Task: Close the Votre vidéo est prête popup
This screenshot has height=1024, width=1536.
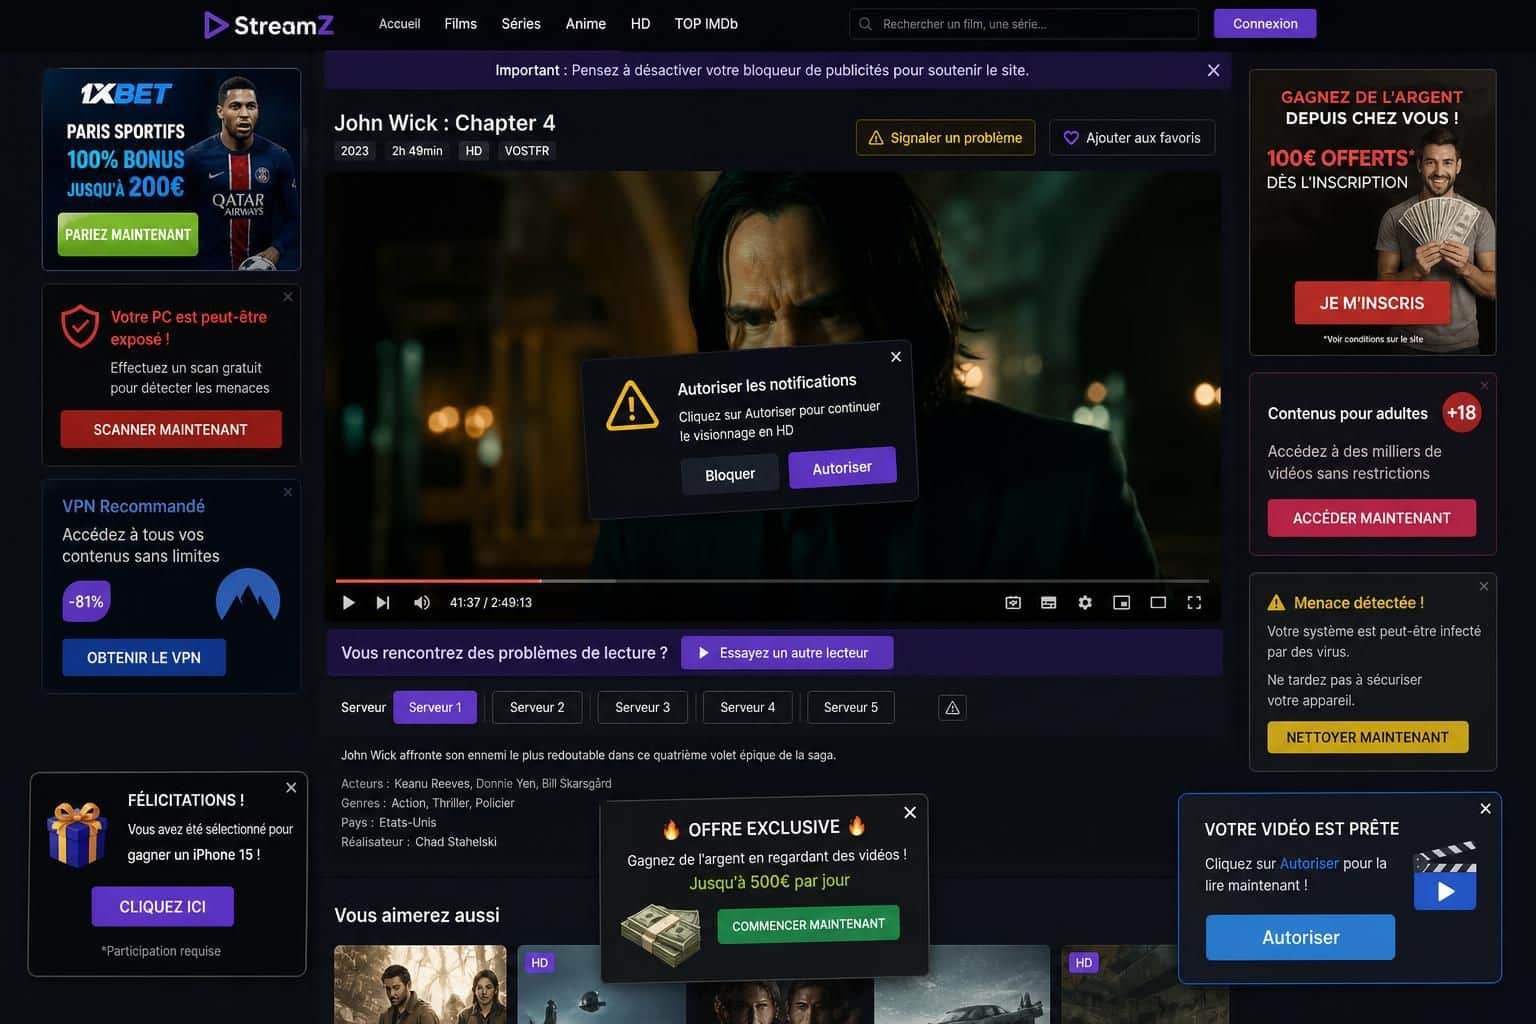Action: pyautogui.click(x=1485, y=808)
